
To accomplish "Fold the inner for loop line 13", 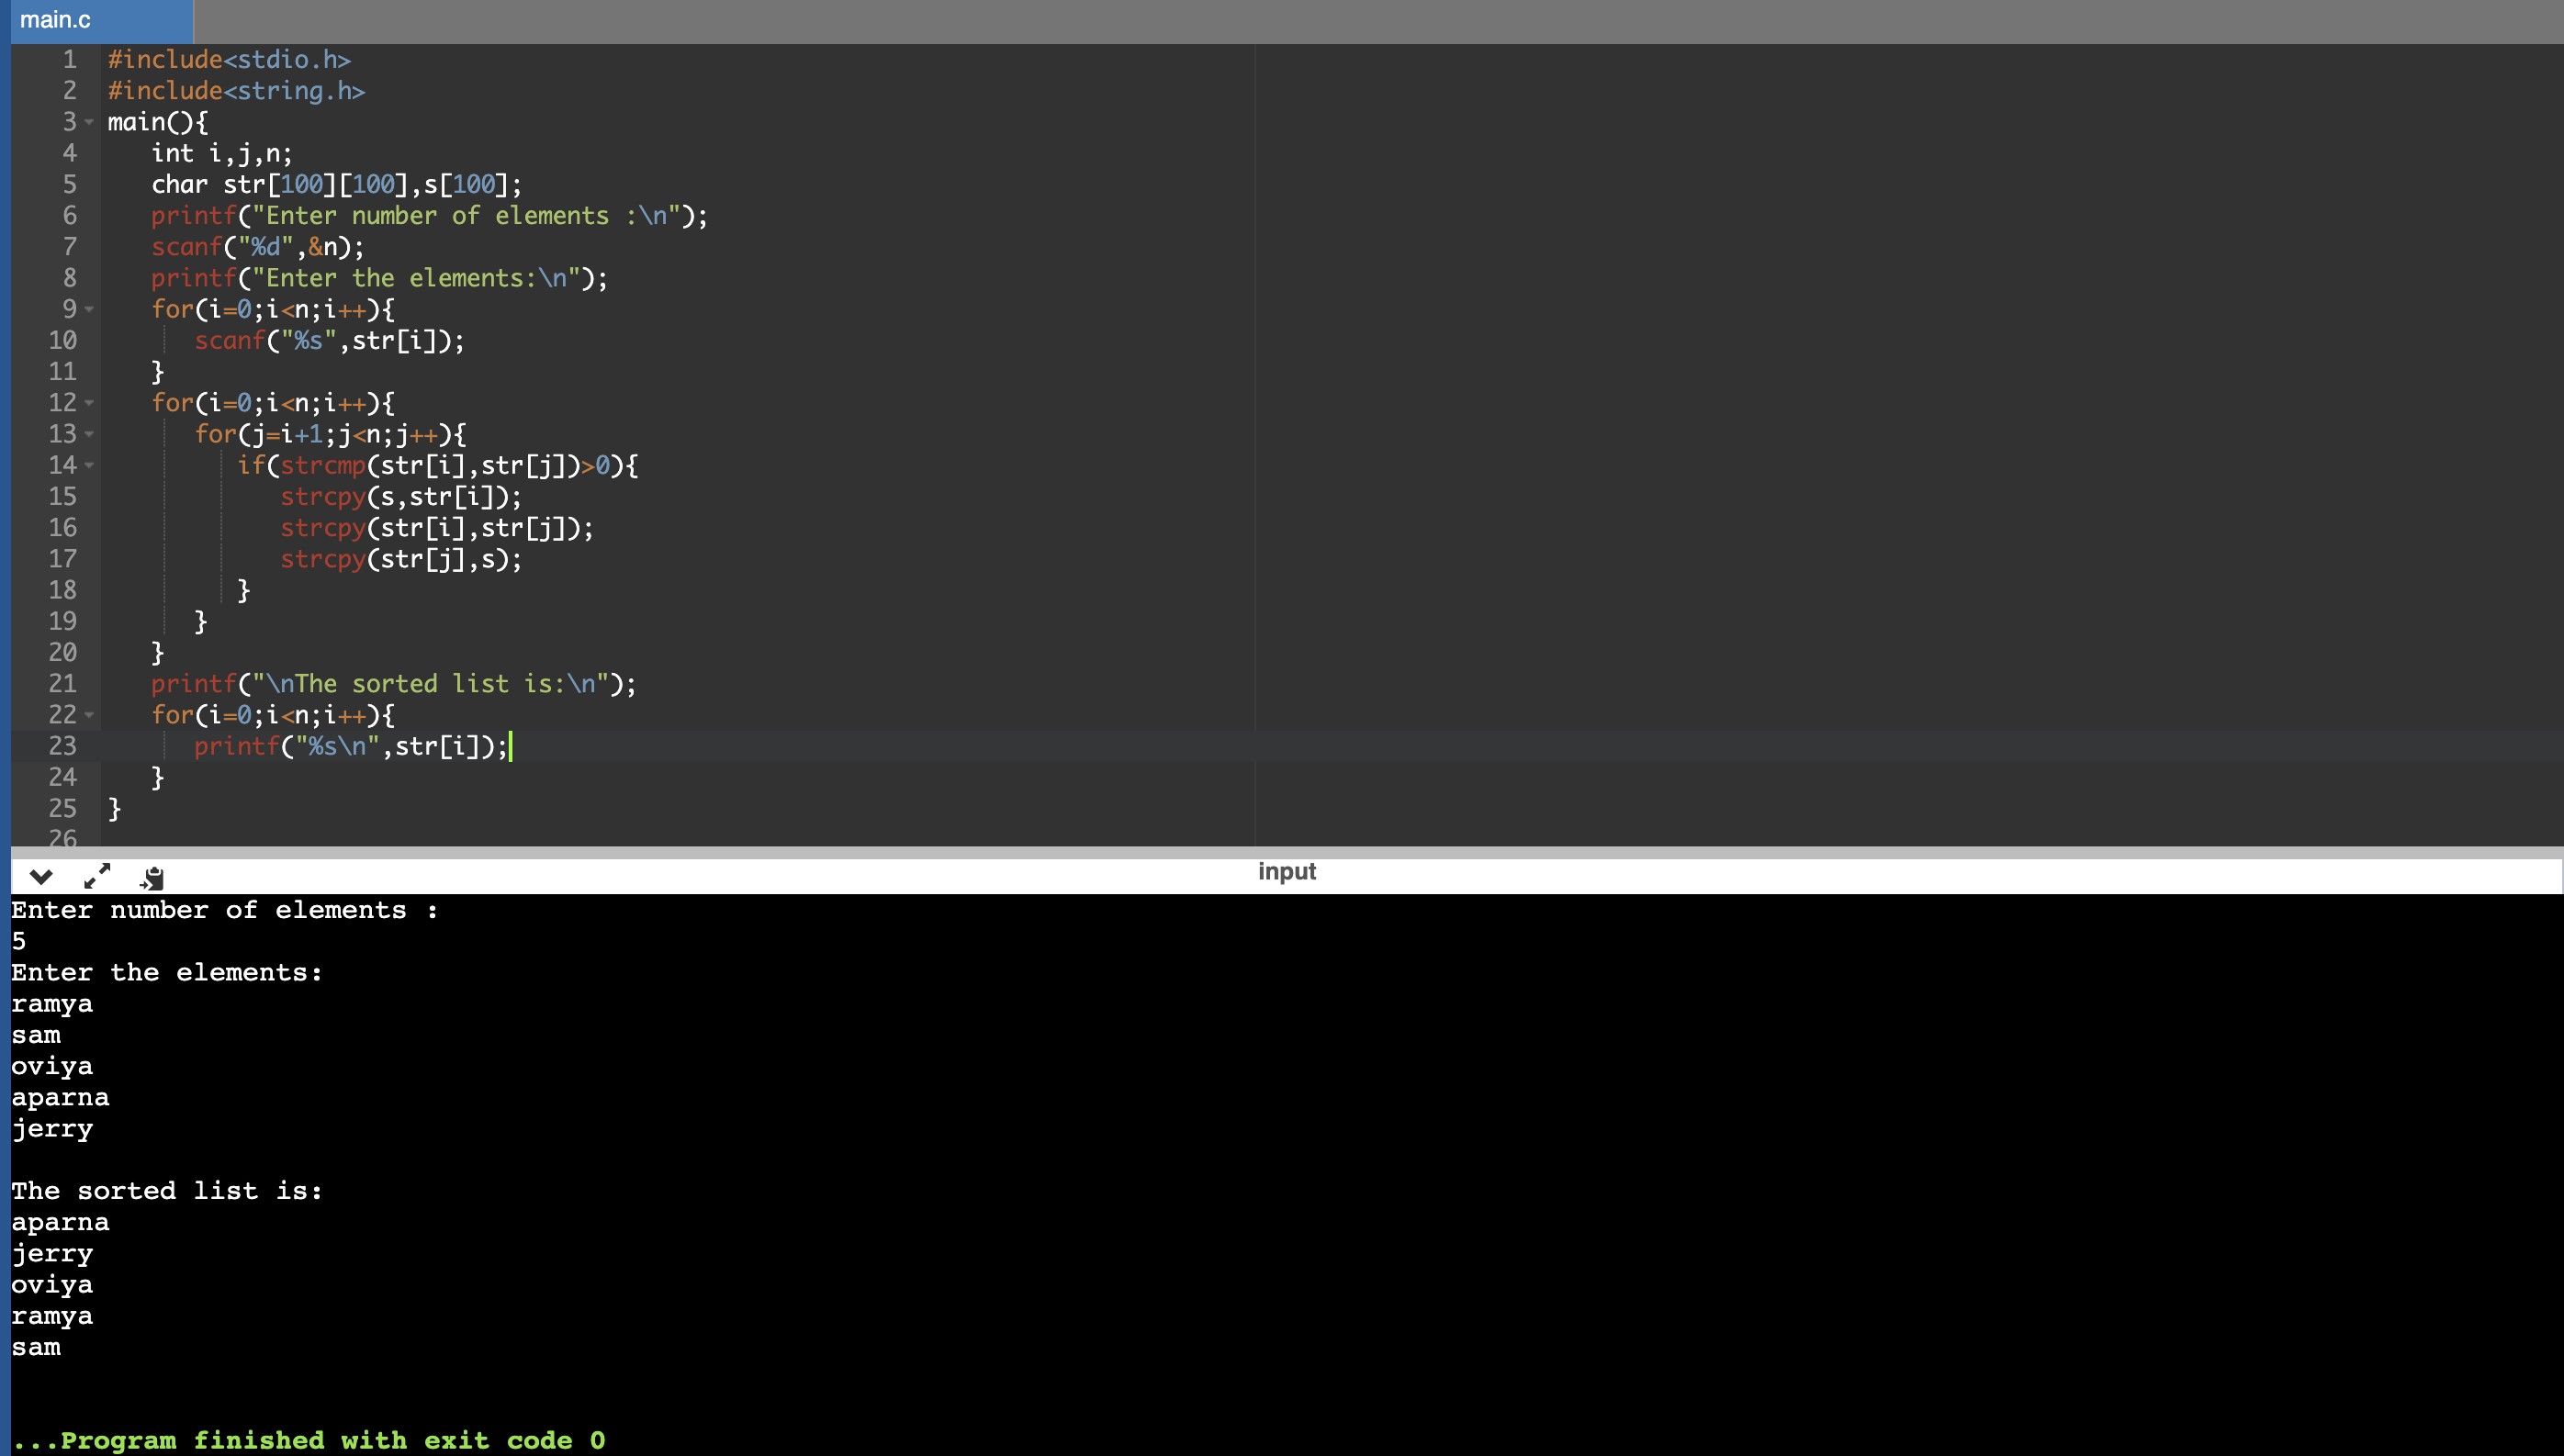I will 90,434.
